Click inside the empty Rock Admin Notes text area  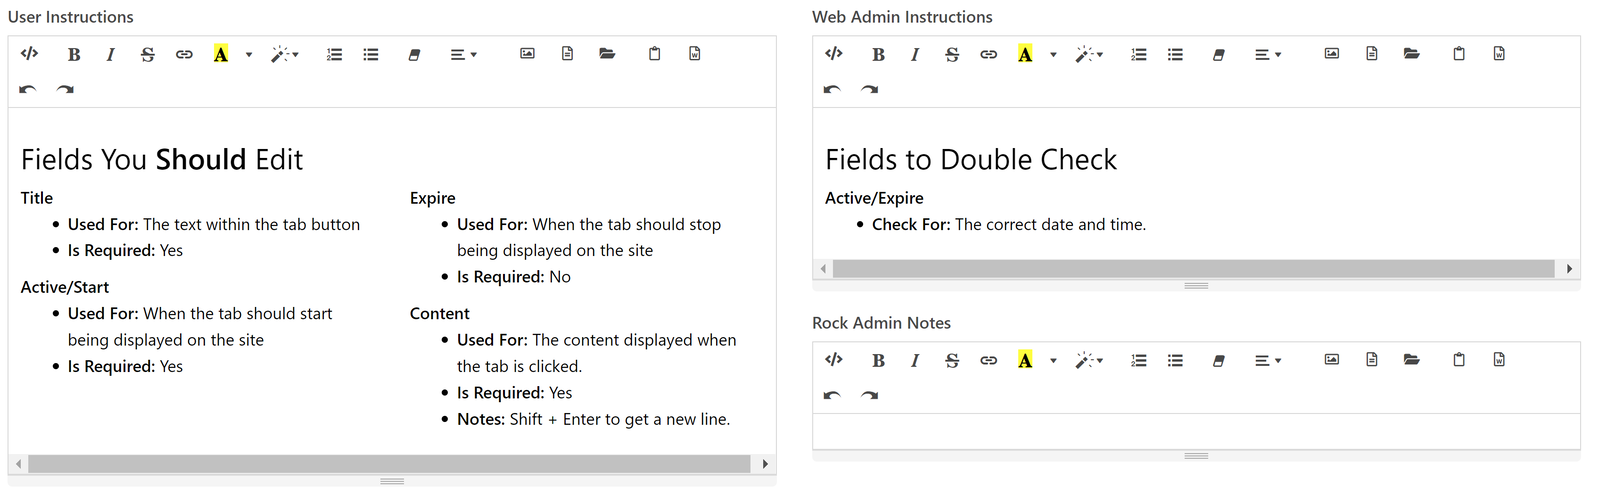point(1196,431)
